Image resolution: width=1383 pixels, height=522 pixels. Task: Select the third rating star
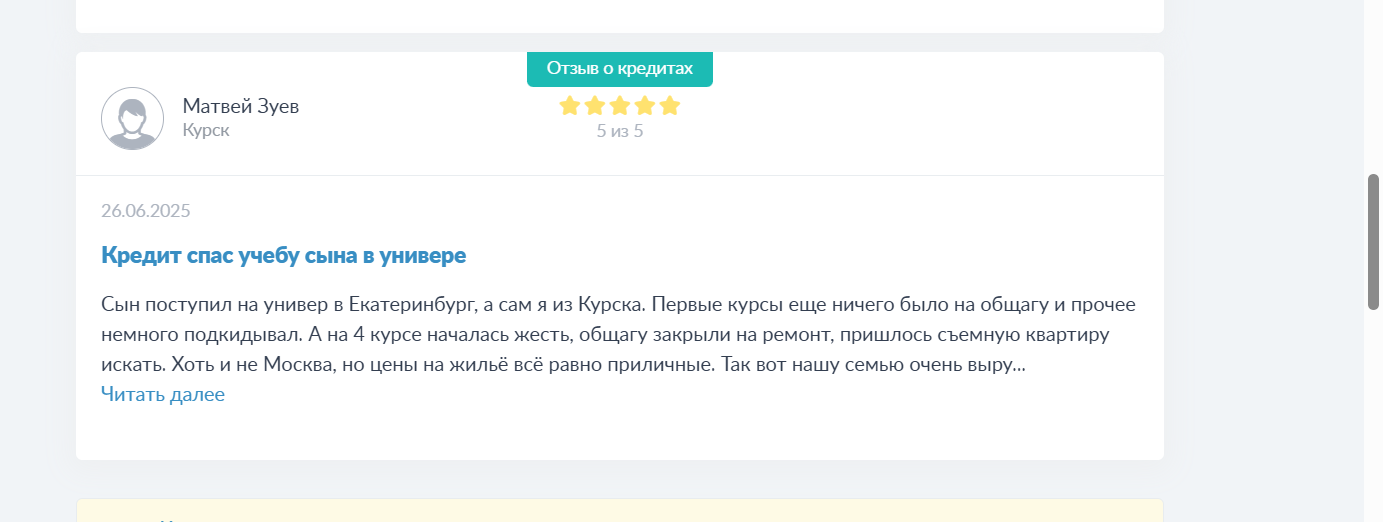(x=620, y=105)
